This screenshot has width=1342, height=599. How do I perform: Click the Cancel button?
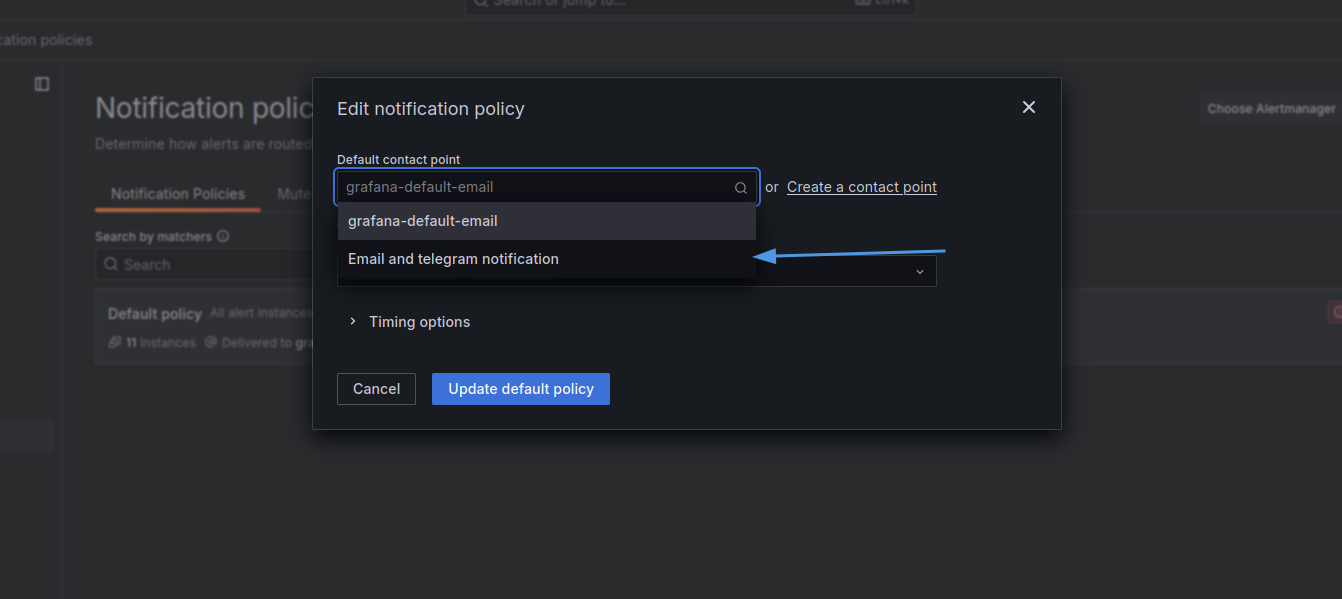pyautogui.click(x=376, y=389)
